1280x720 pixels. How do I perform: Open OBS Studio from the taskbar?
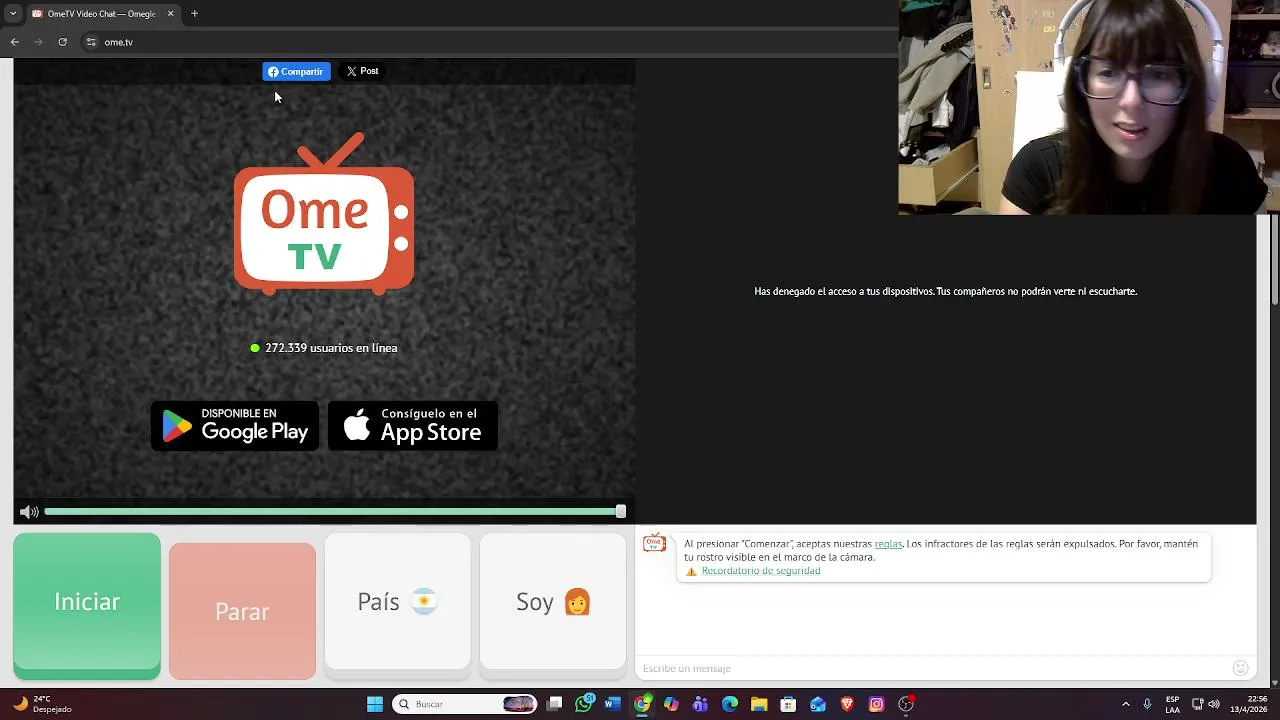(906, 704)
